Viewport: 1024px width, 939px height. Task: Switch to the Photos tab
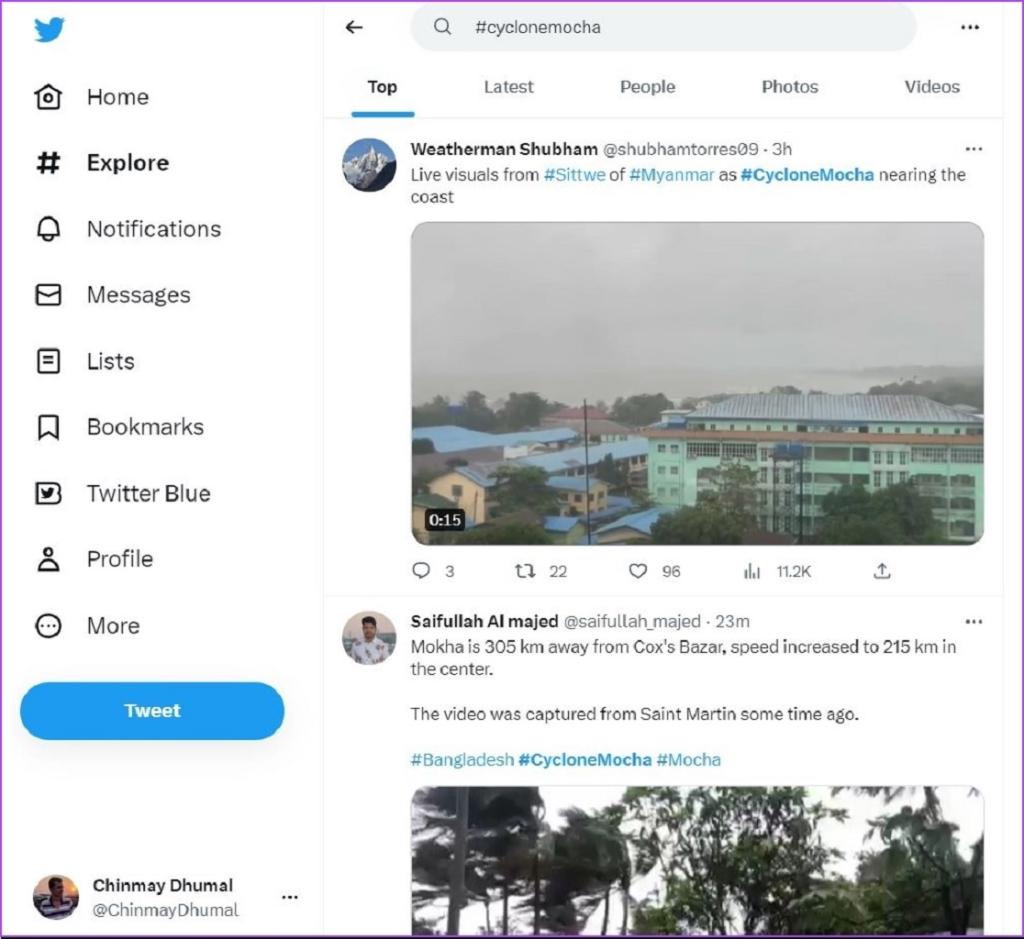click(x=790, y=87)
